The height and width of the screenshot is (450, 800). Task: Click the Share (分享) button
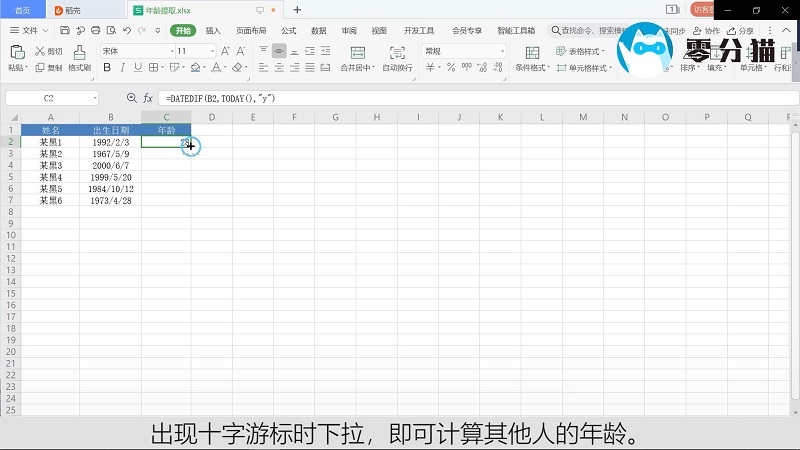[740, 31]
